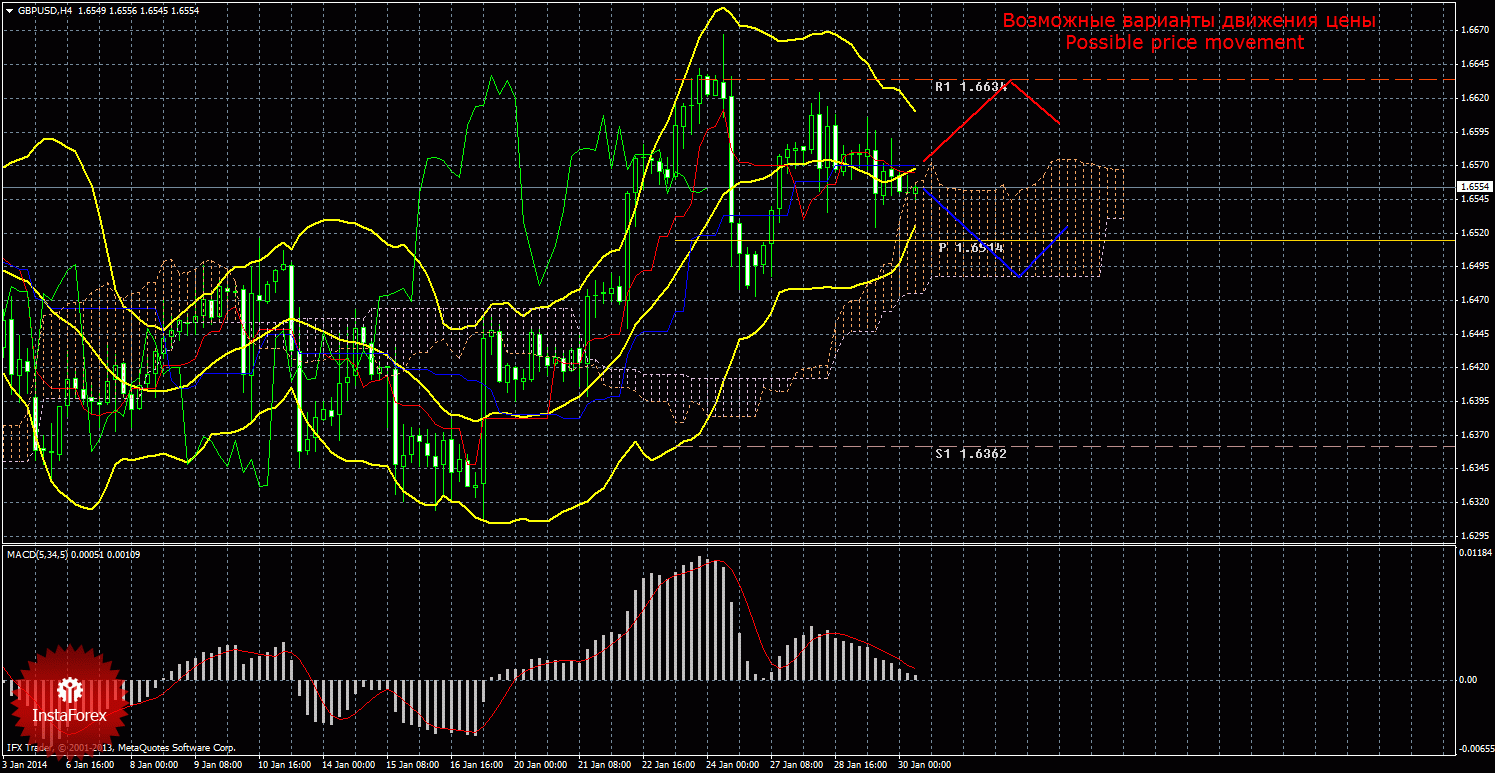Click the 1.6595 price axis value
The height and width of the screenshot is (773, 1495).
pos(1475,131)
